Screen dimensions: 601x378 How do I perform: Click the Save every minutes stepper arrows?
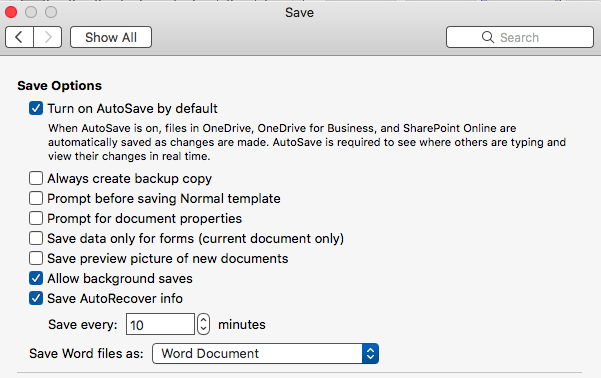pyautogui.click(x=204, y=324)
